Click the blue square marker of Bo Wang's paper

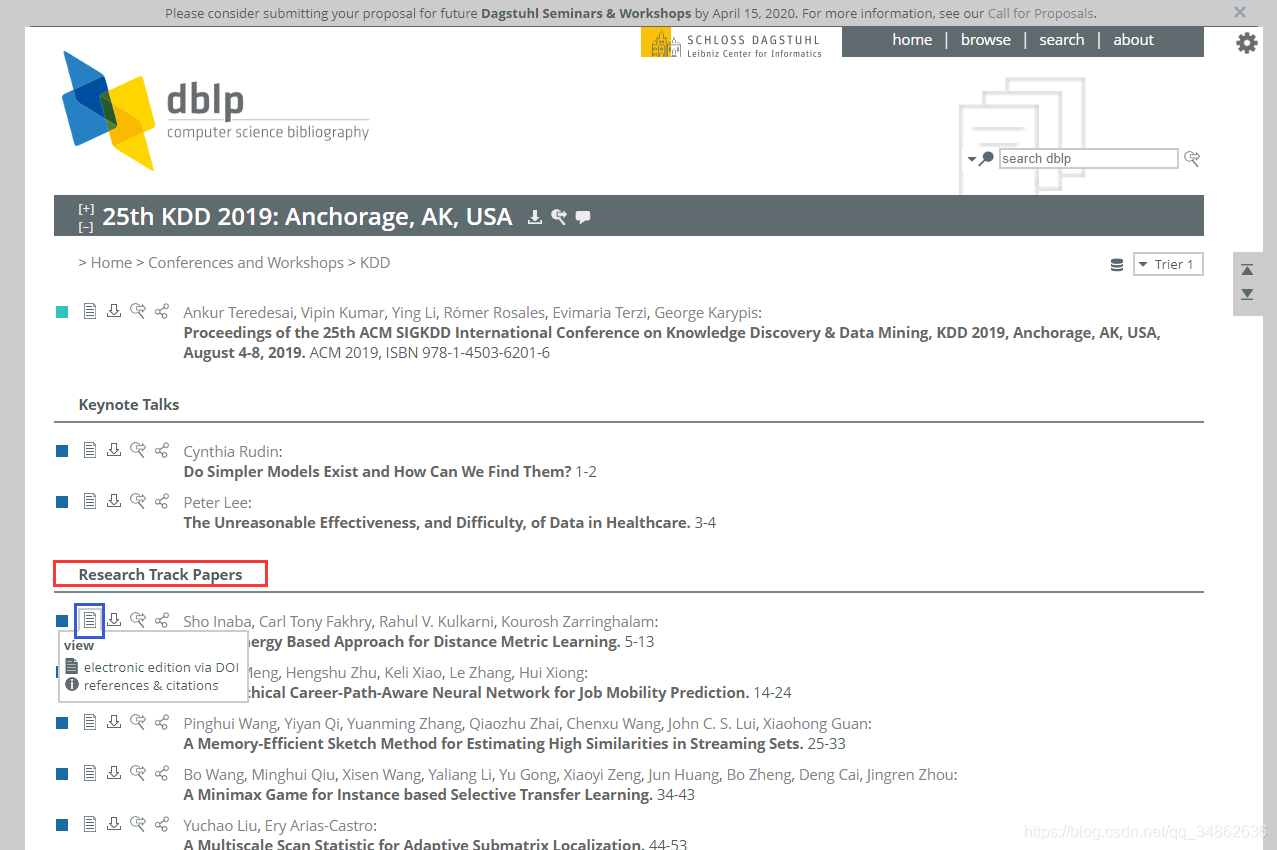[x=62, y=774]
